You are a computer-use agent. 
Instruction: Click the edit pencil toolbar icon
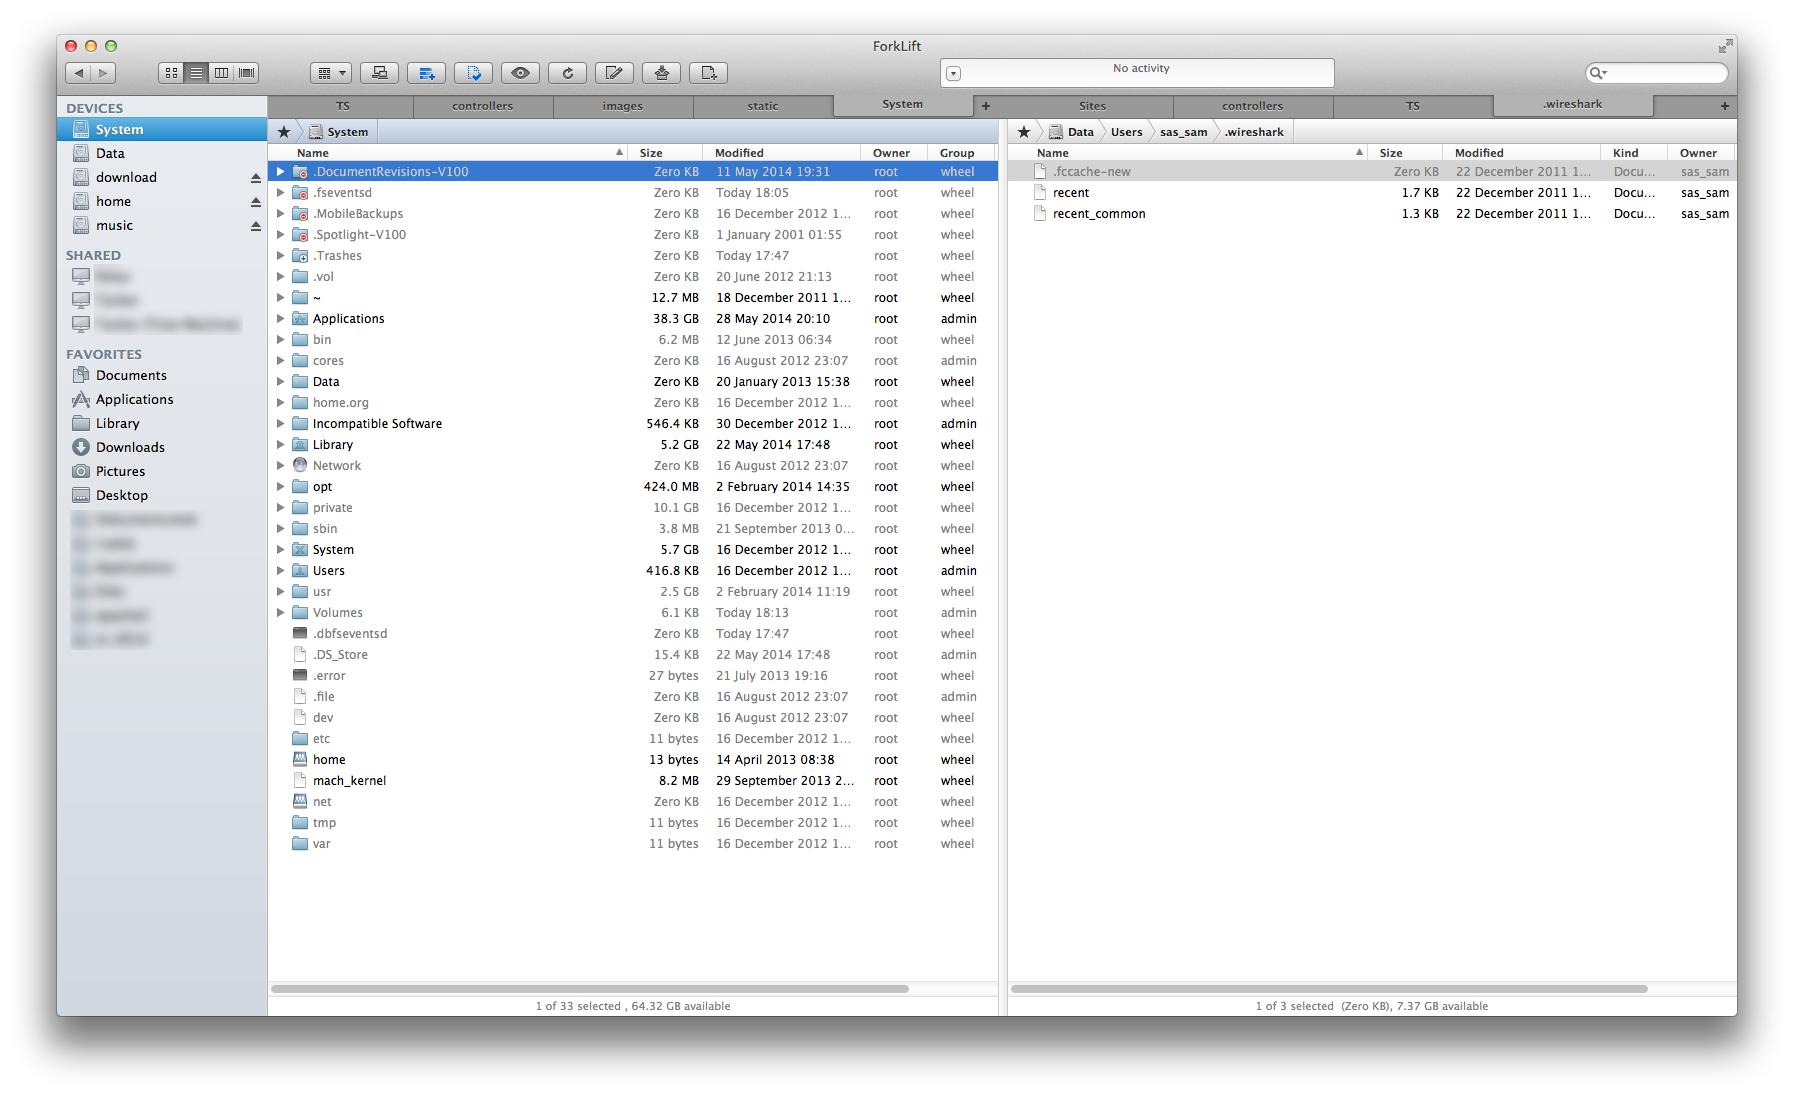coord(614,73)
